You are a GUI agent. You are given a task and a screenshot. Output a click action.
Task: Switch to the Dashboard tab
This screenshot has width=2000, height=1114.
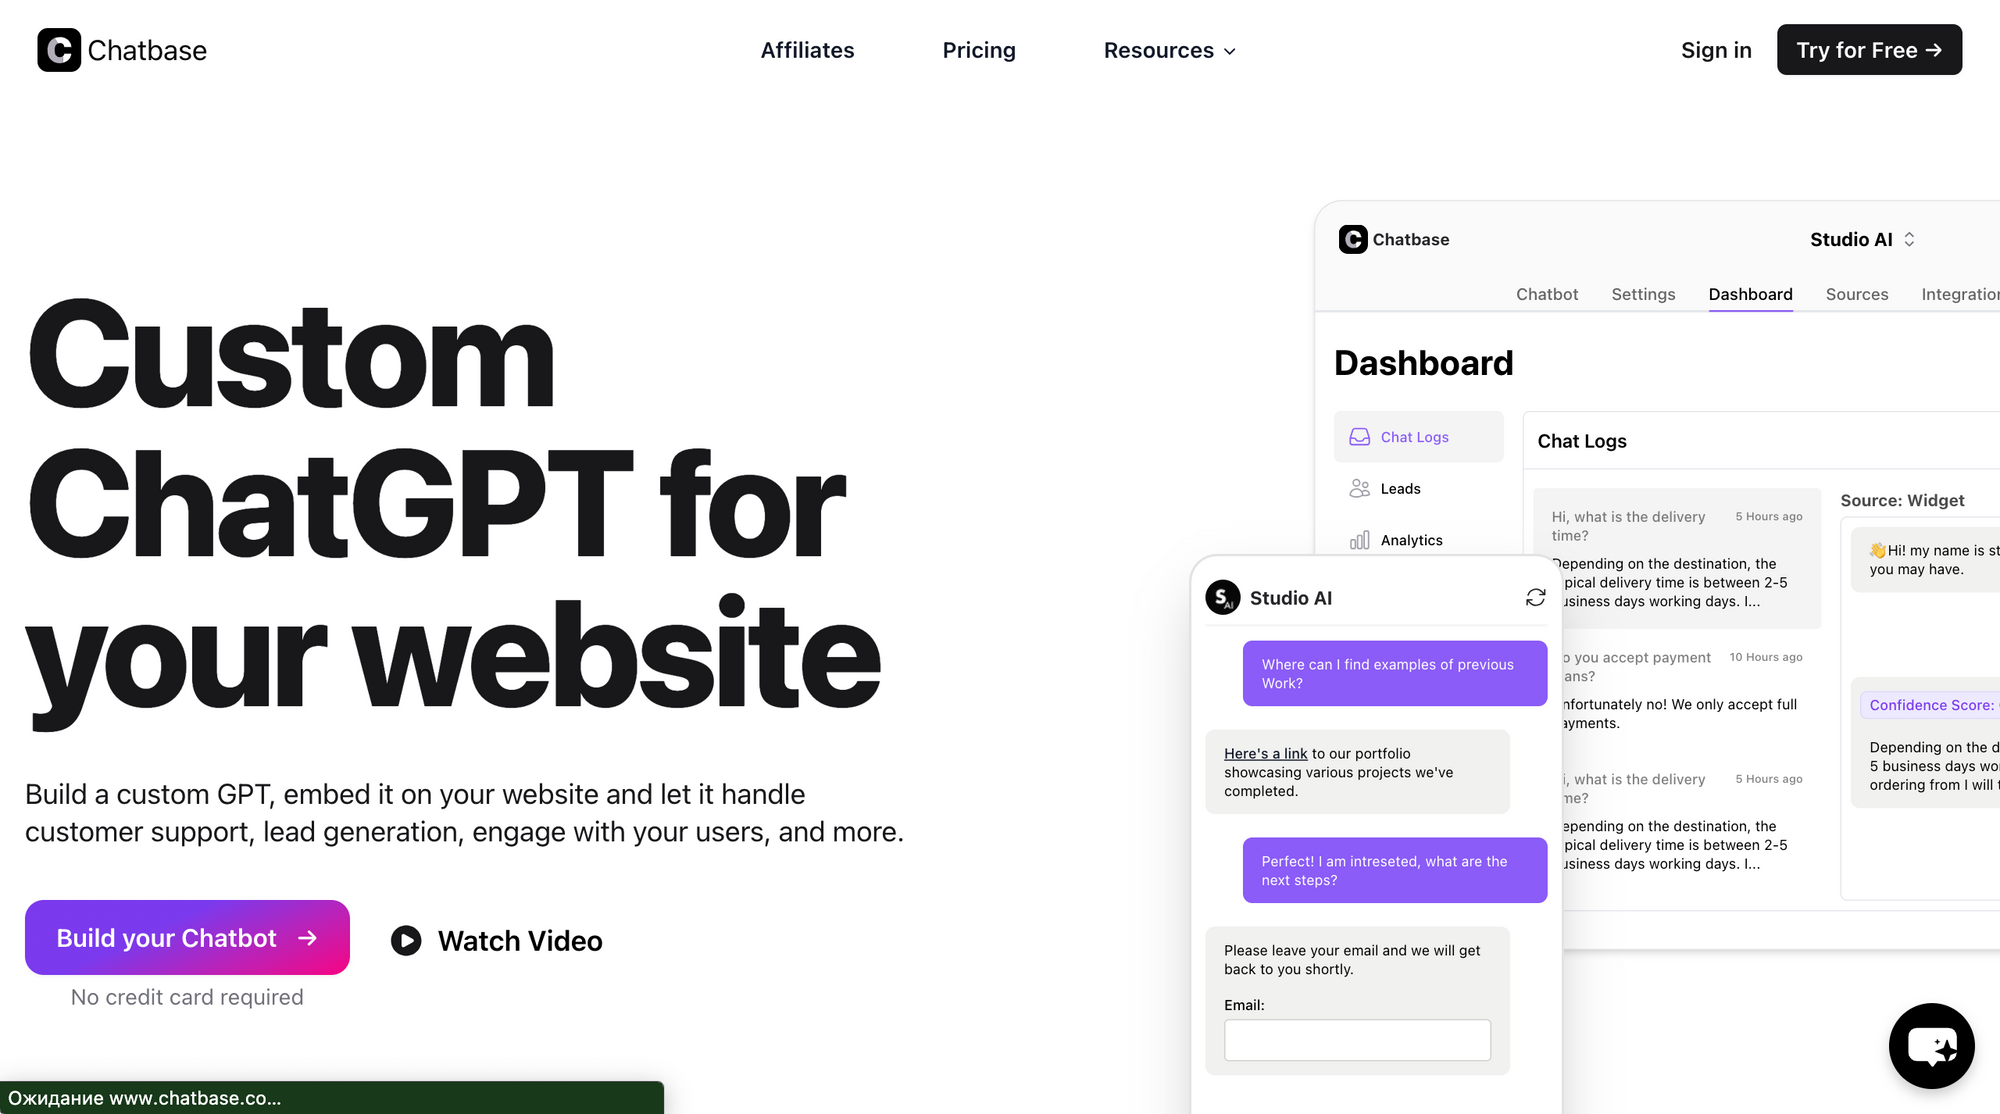(x=1750, y=295)
